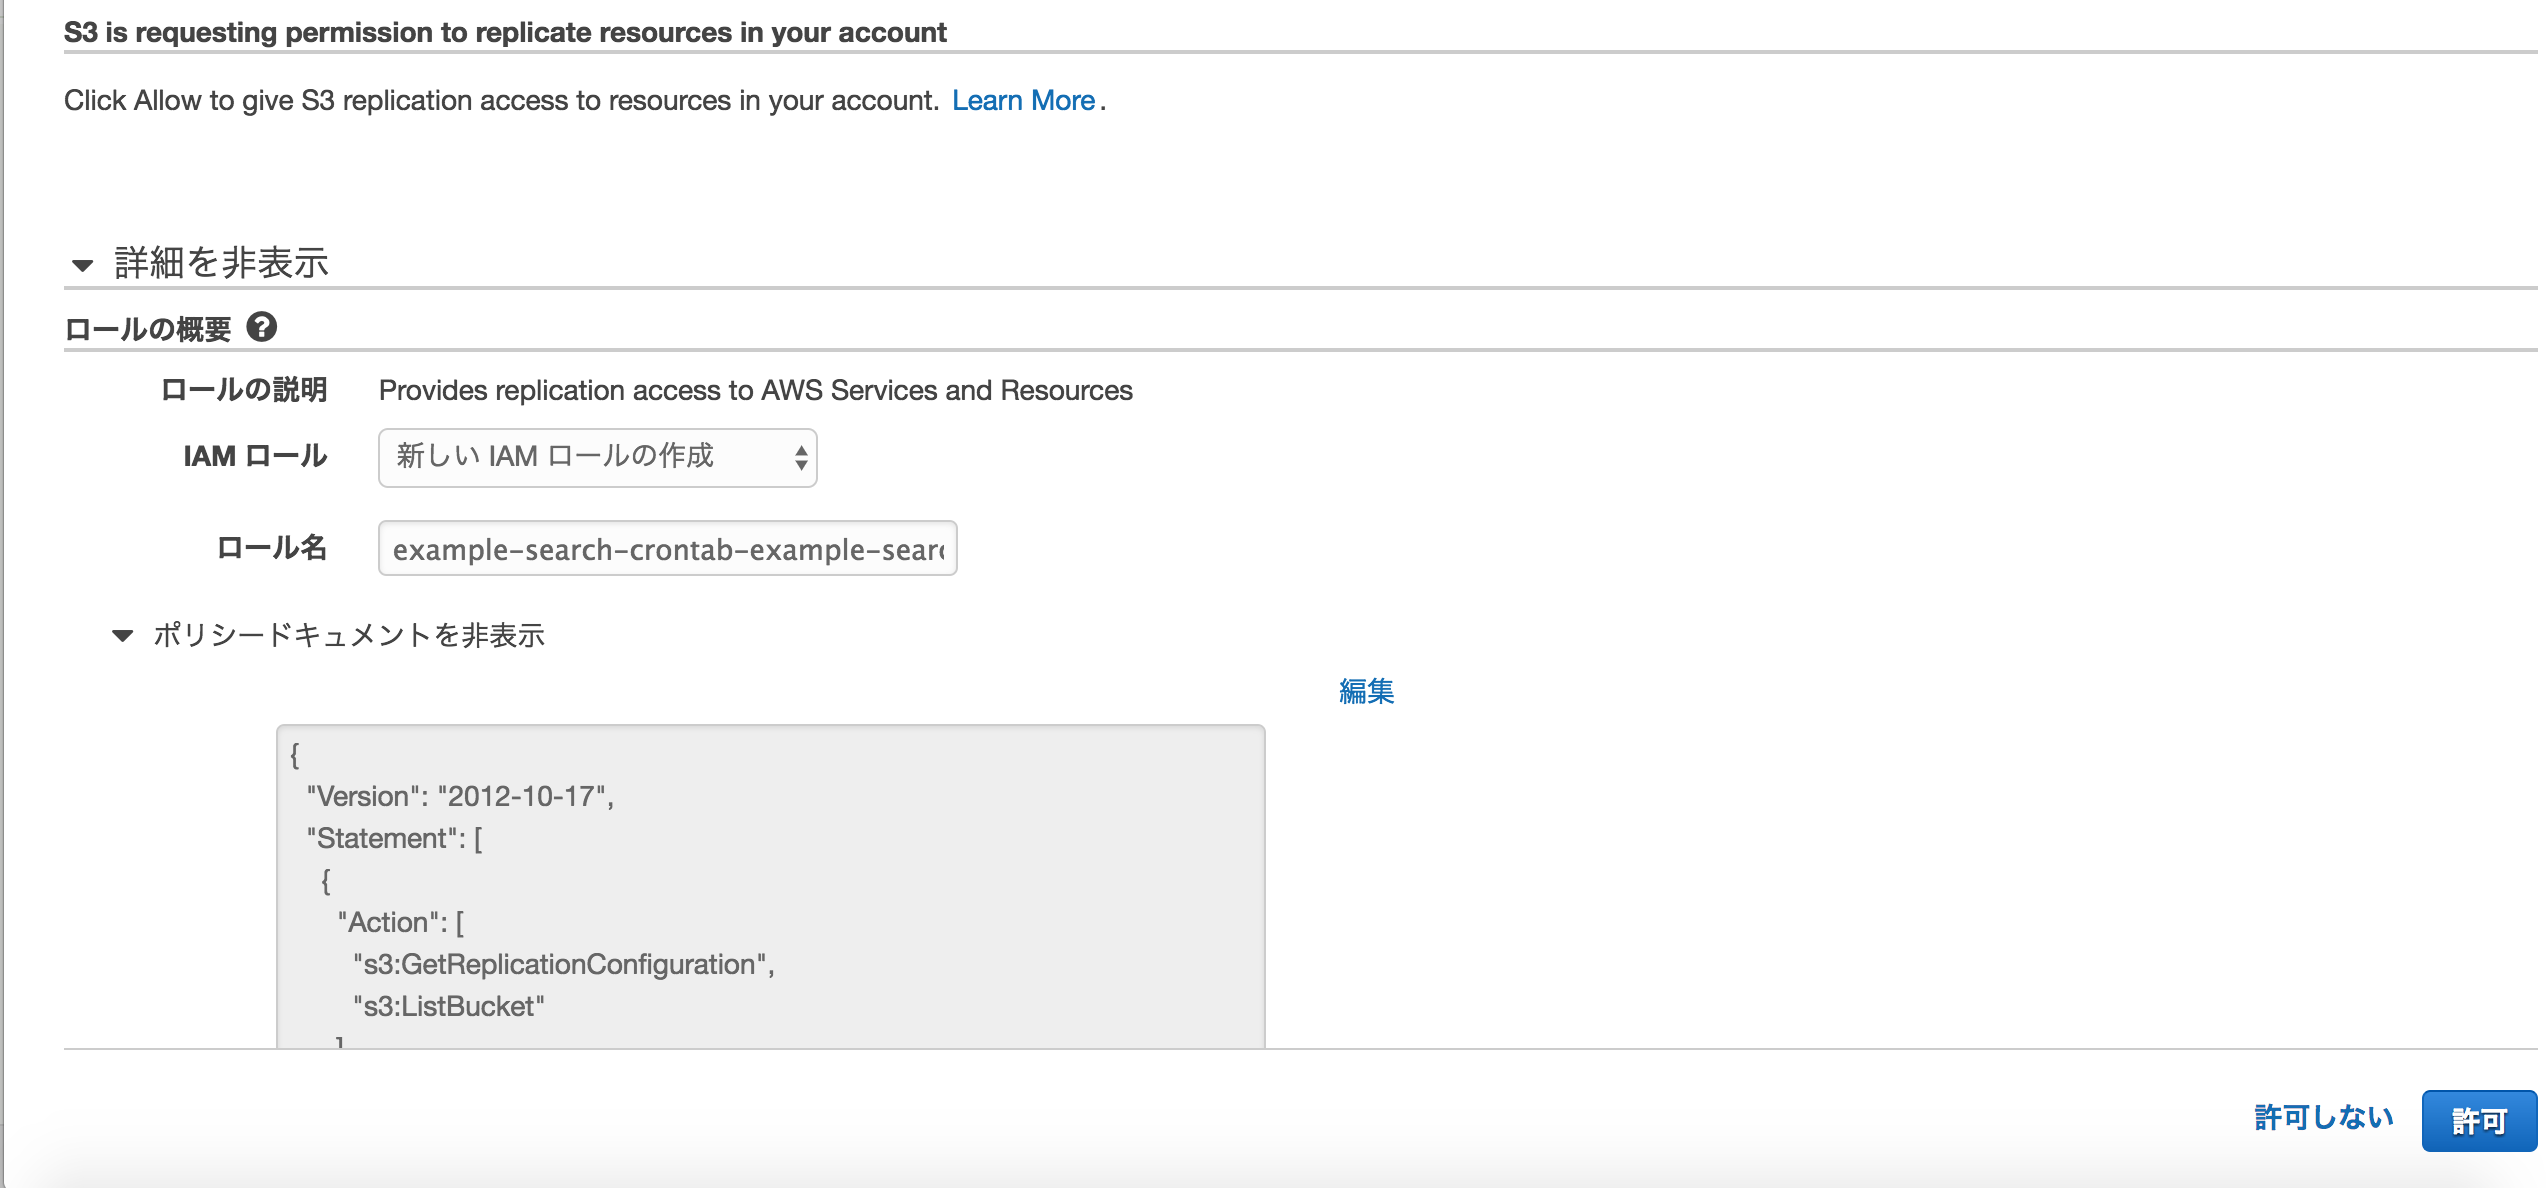Click the help icon next to ロールの概要
Image resolution: width=2546 pixels, height=1188 pixels.
point(262,327)
